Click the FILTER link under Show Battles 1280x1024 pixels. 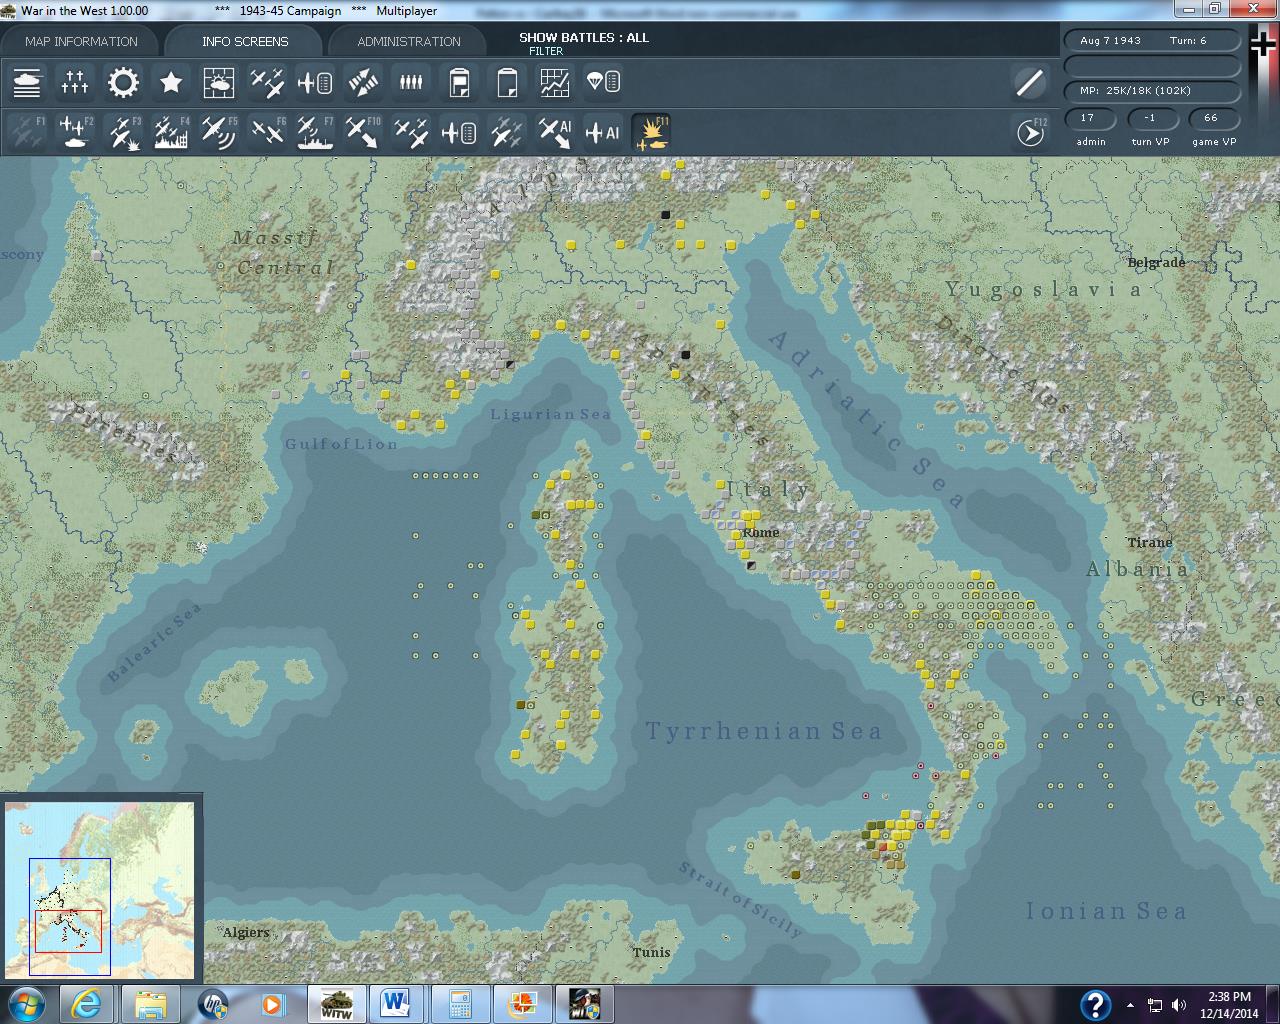546,51
